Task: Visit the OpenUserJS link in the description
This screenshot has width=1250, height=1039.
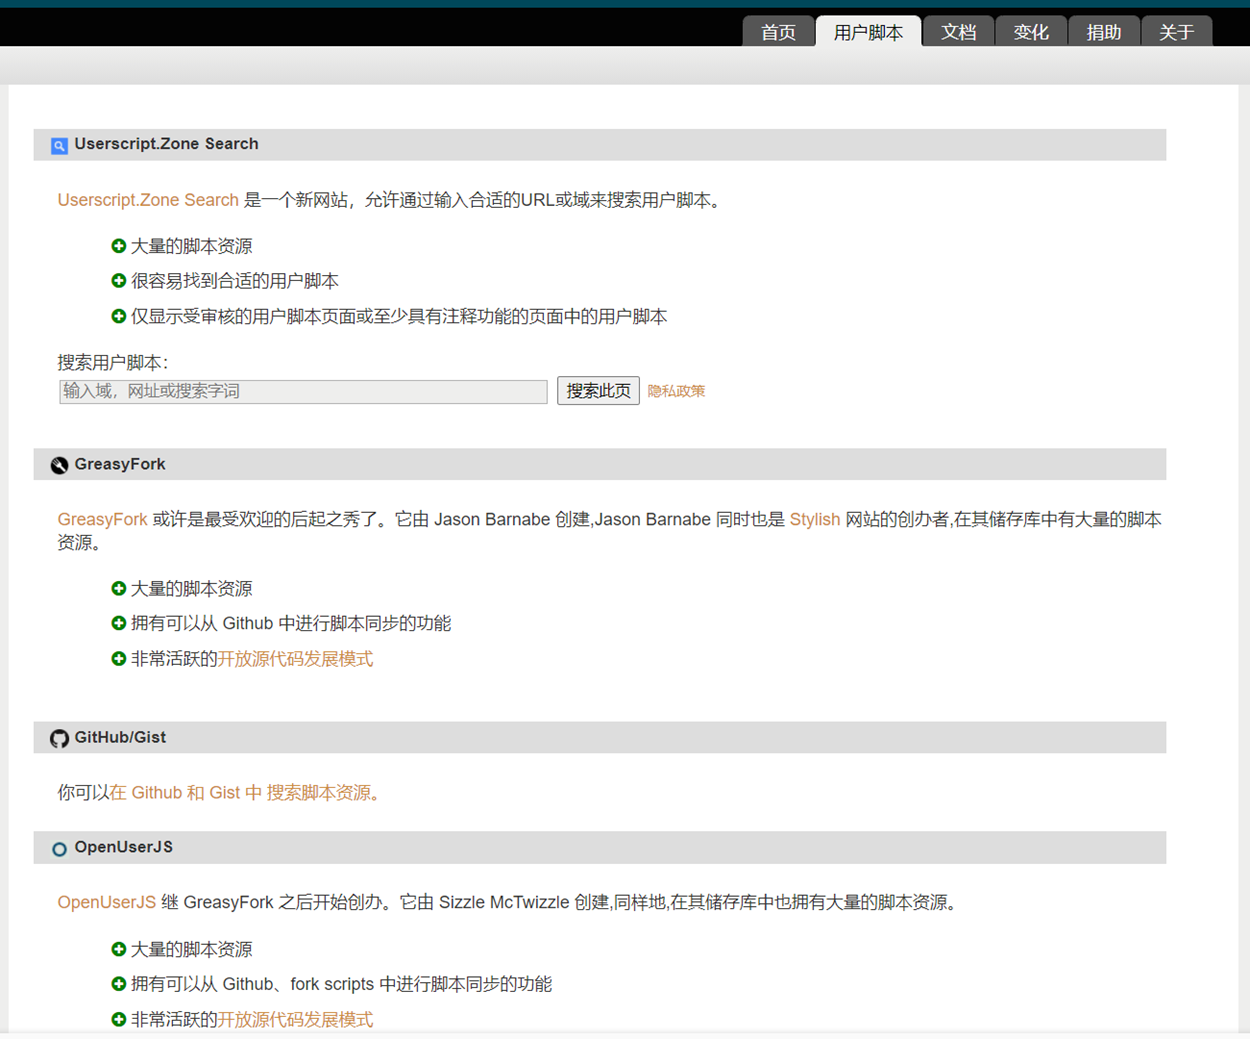Action: coord(106,902)
